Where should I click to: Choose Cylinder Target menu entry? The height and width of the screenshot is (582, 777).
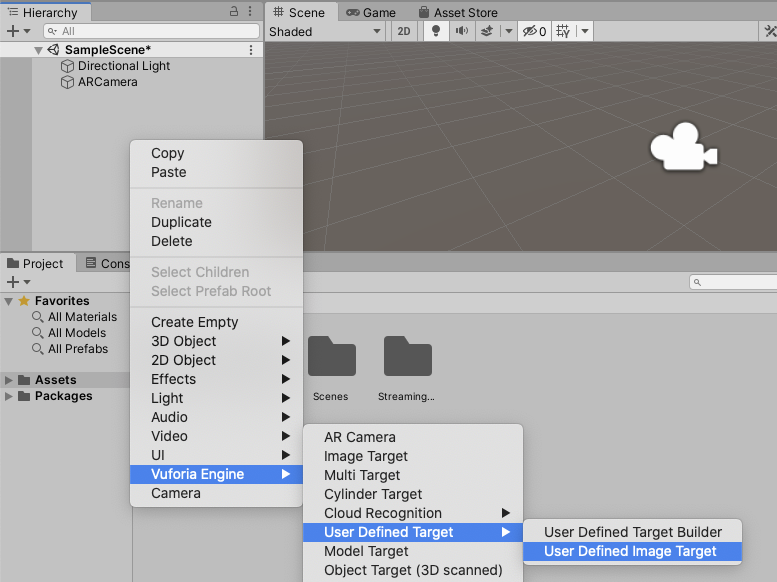tap(413, 494)
